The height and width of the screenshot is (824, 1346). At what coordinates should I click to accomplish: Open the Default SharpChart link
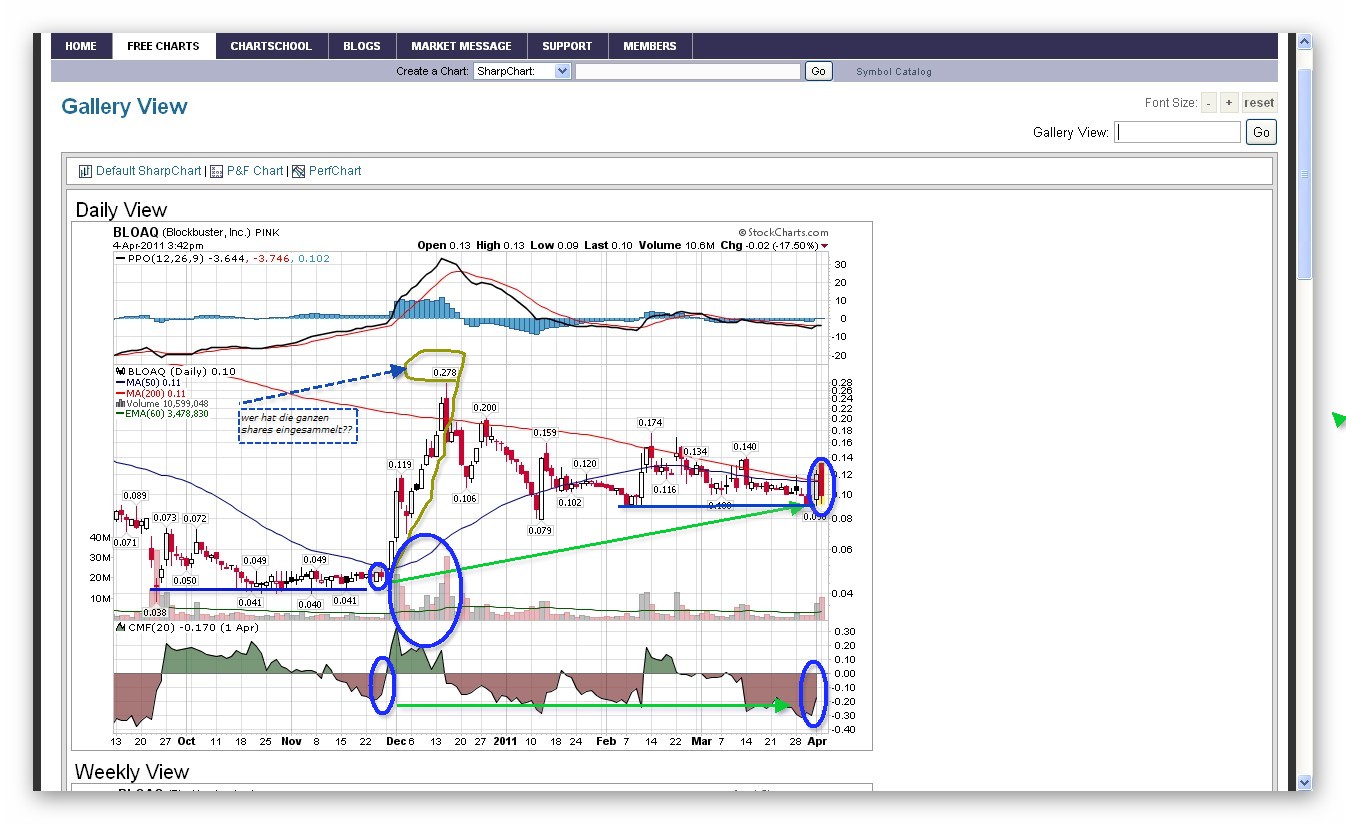pyautogui.click(x=149, y=171)
